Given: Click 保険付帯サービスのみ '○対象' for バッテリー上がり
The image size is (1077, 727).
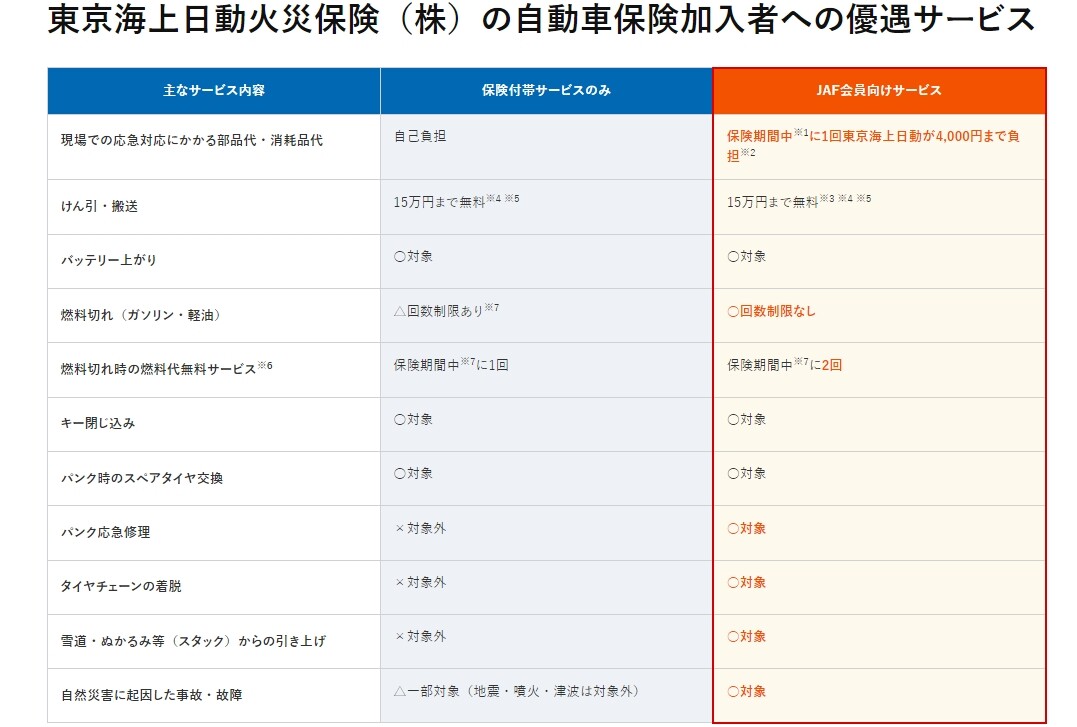Looking at the screenshot, I should point(413,256).
